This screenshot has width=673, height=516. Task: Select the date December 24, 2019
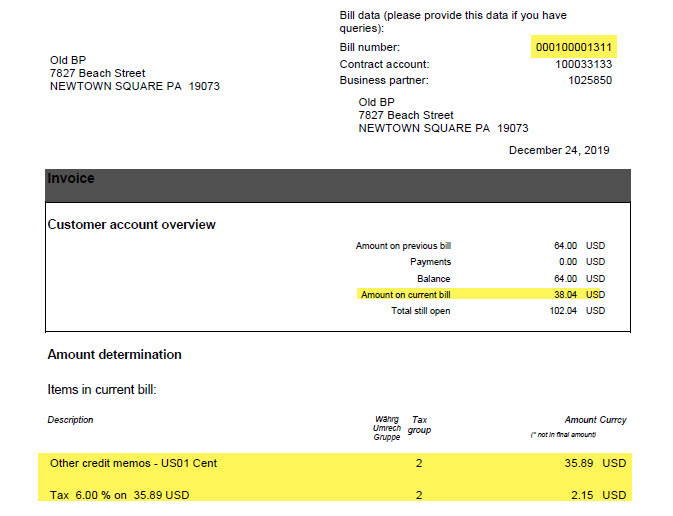[x=559, y=150]
